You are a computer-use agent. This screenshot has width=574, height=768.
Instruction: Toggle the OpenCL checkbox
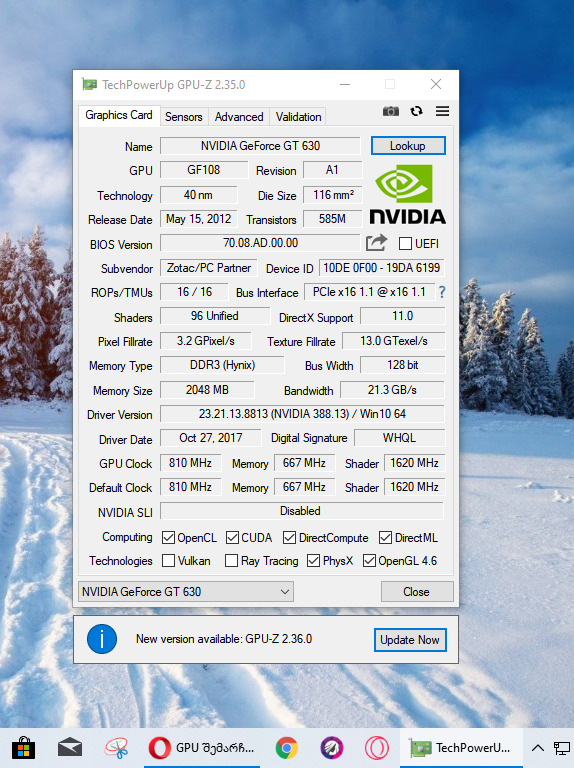tap(168, 537)
